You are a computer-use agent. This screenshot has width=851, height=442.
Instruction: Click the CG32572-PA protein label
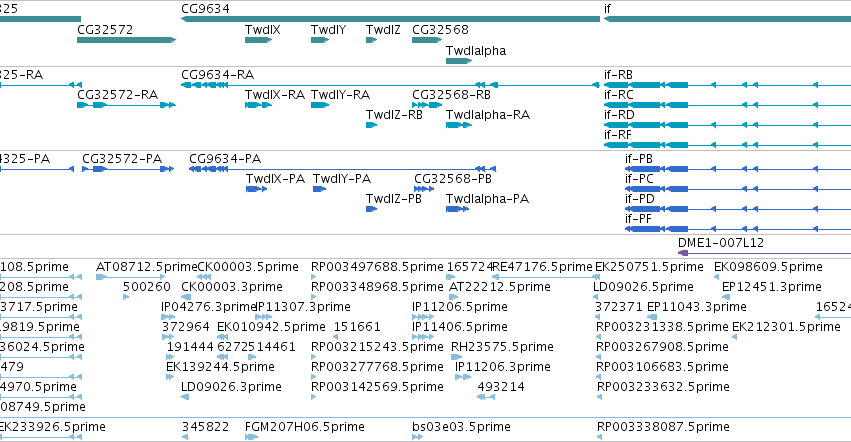click(x=122, y=159)
